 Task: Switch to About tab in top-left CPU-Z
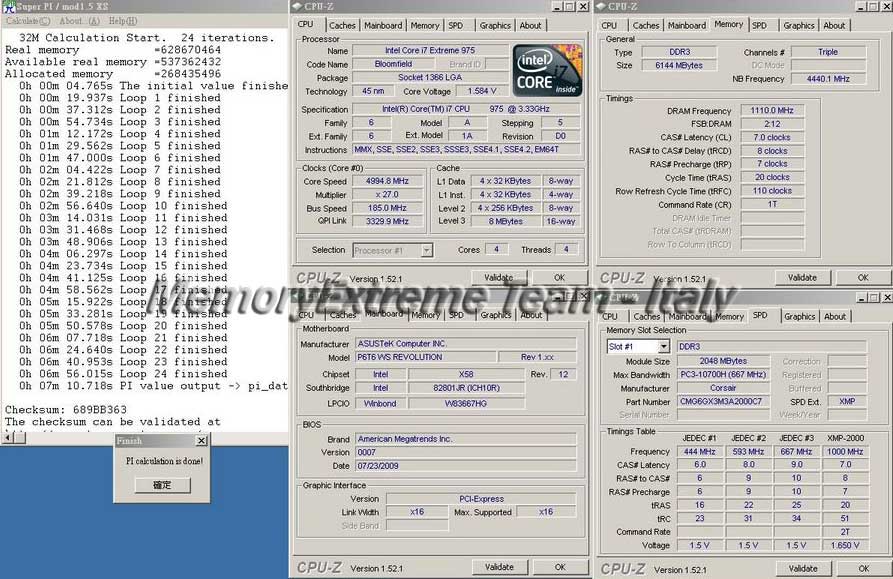click(530, 26)
